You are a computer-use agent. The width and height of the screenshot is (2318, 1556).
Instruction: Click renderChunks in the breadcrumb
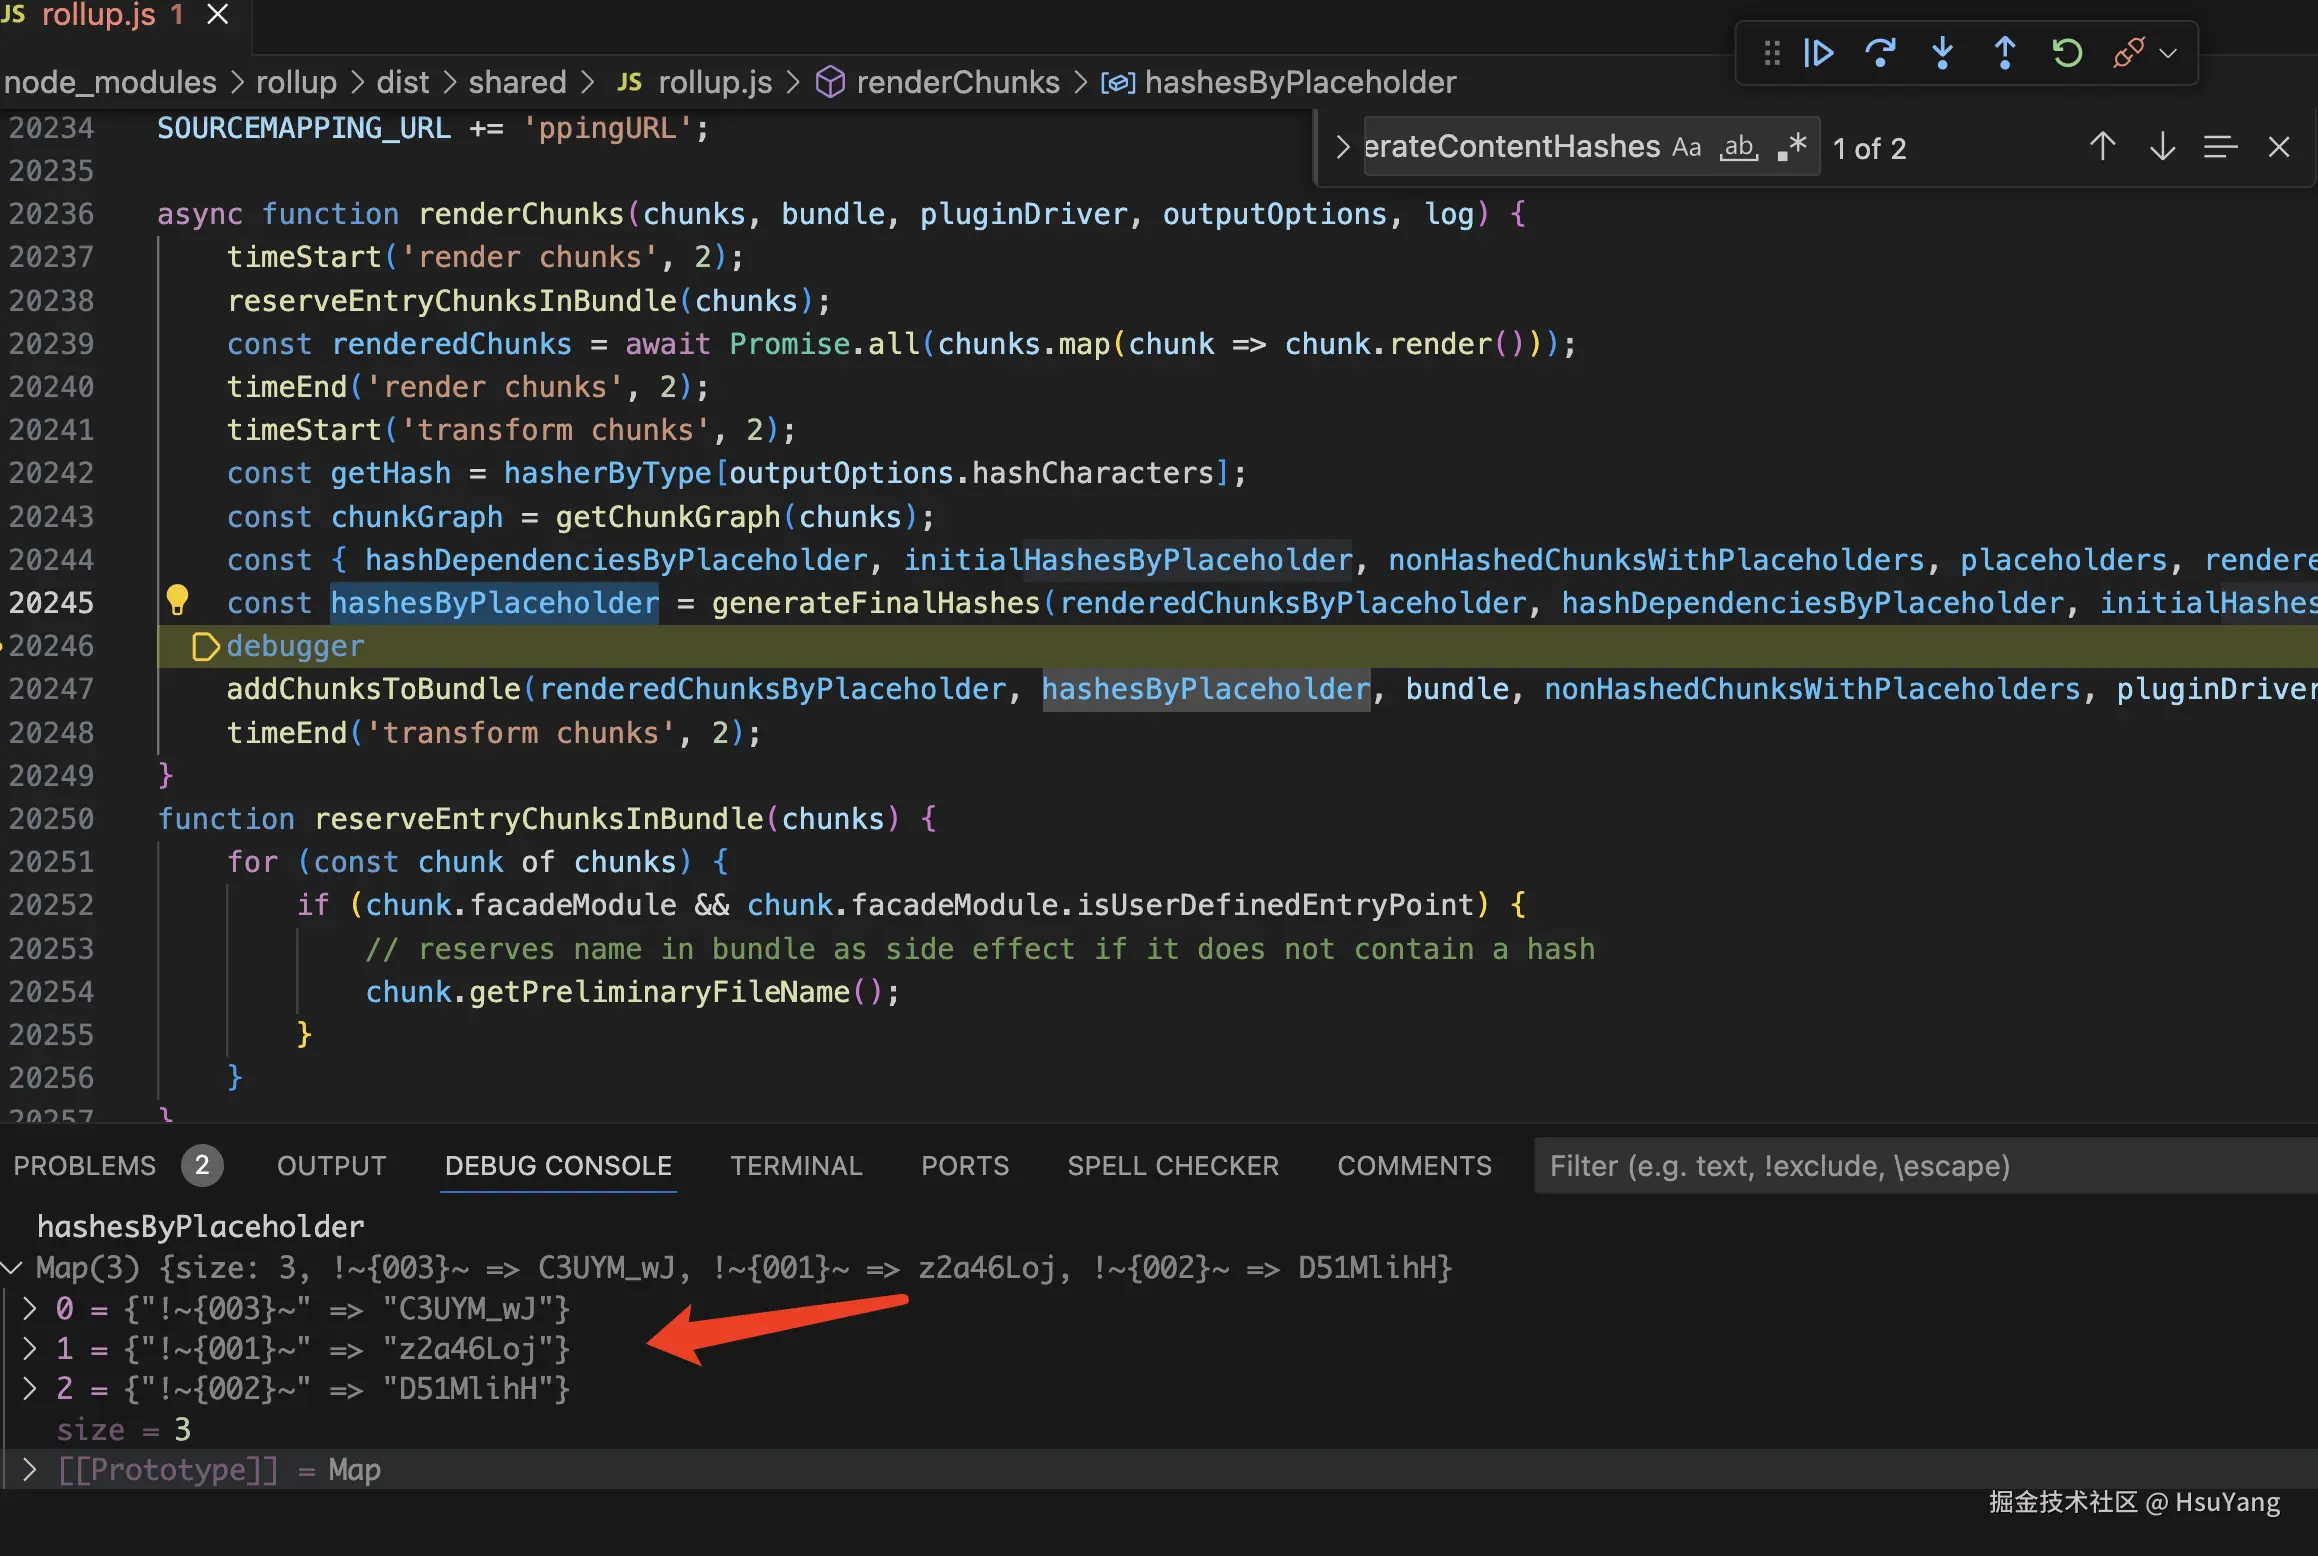click(x=957, y=82)
